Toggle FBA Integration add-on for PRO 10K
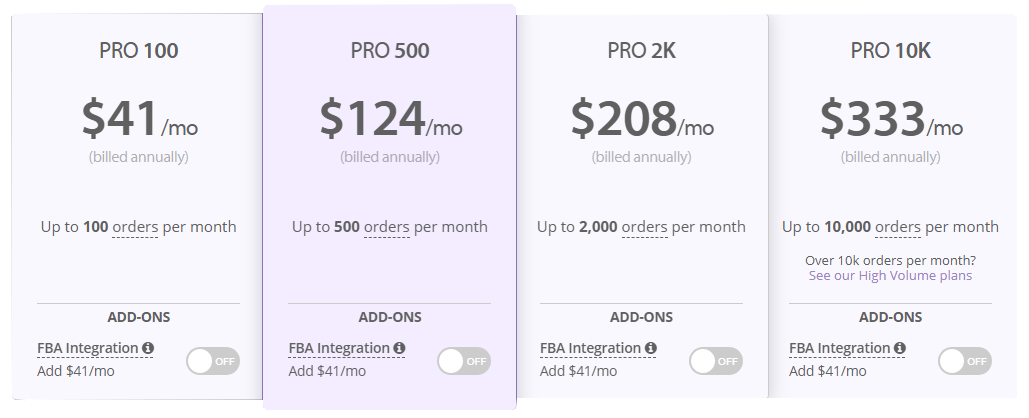This screenshot has width=1029, height=418. click(965, 361)
